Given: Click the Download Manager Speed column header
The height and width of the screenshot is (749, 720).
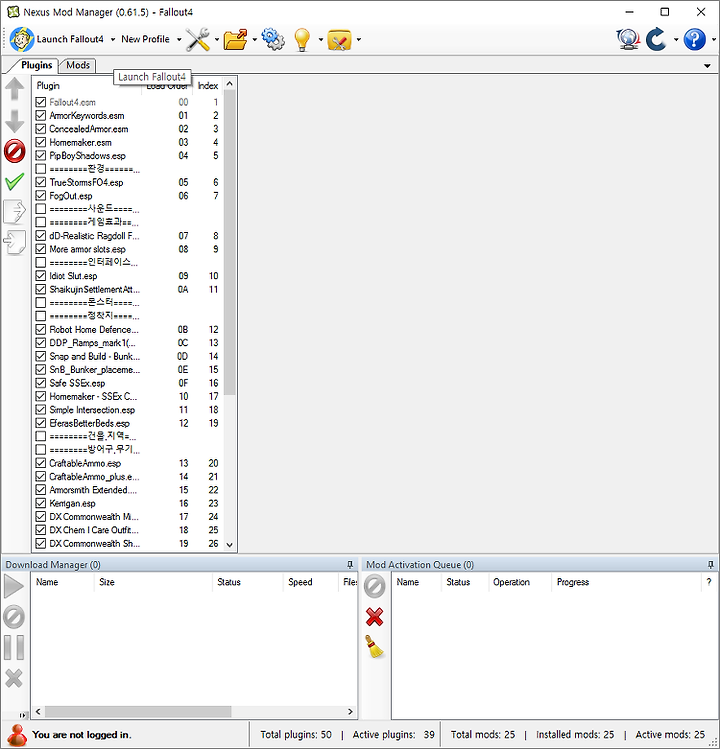Looking at the screenshot, I should point(311,582).
